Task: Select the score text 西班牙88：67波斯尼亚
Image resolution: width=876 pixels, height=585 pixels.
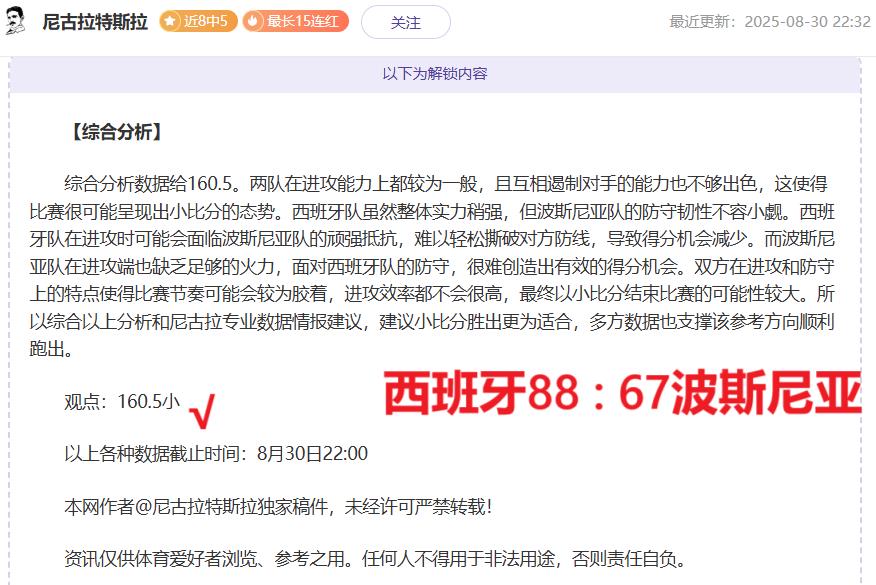Action: pyautogui.click(x=622, y=393)
